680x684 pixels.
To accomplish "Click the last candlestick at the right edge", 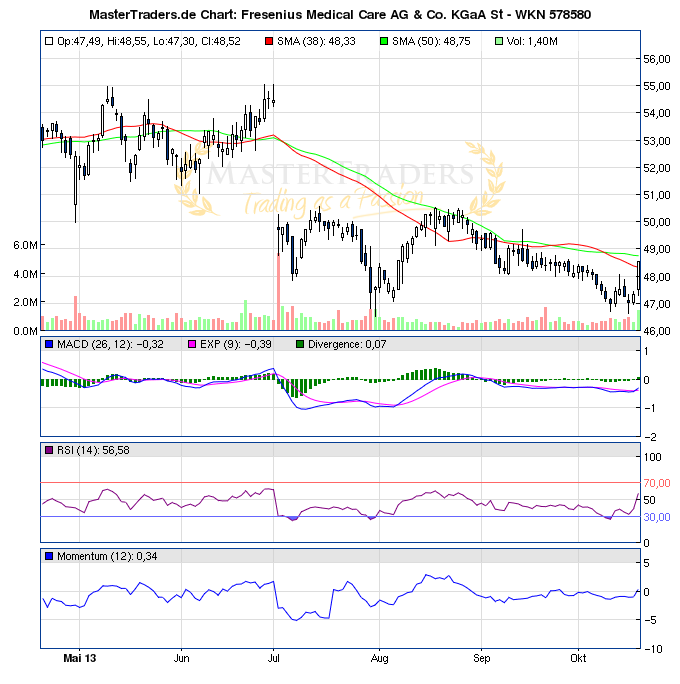I will click(x=639, y=278).
